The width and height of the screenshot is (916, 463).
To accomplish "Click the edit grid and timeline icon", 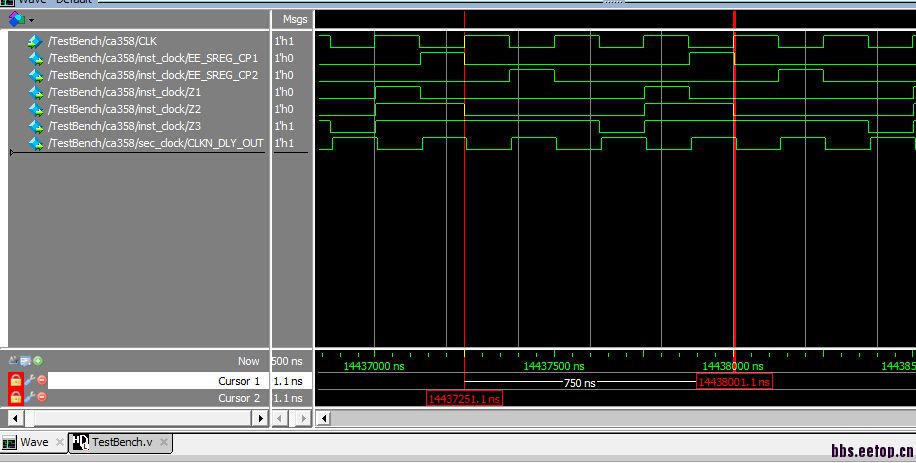I will click(26, 361).
